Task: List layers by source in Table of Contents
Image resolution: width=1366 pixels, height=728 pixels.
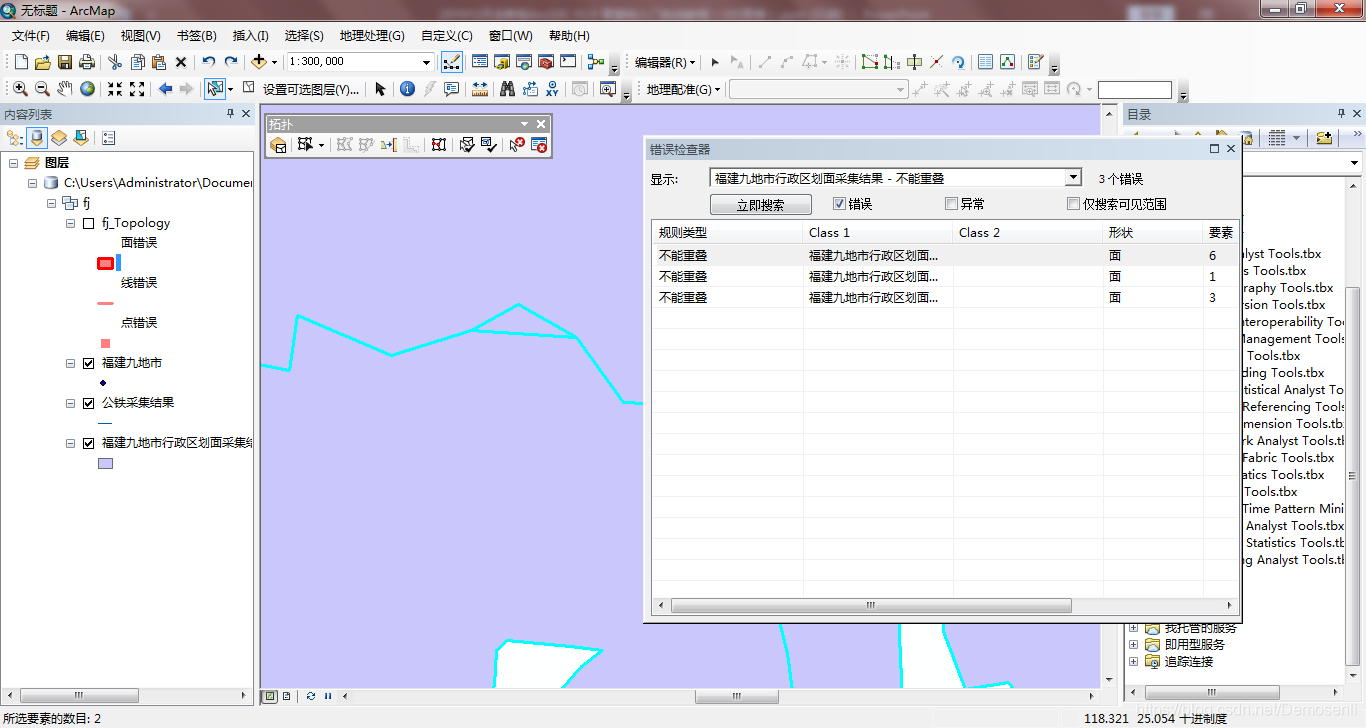Action: coord(38,137)
